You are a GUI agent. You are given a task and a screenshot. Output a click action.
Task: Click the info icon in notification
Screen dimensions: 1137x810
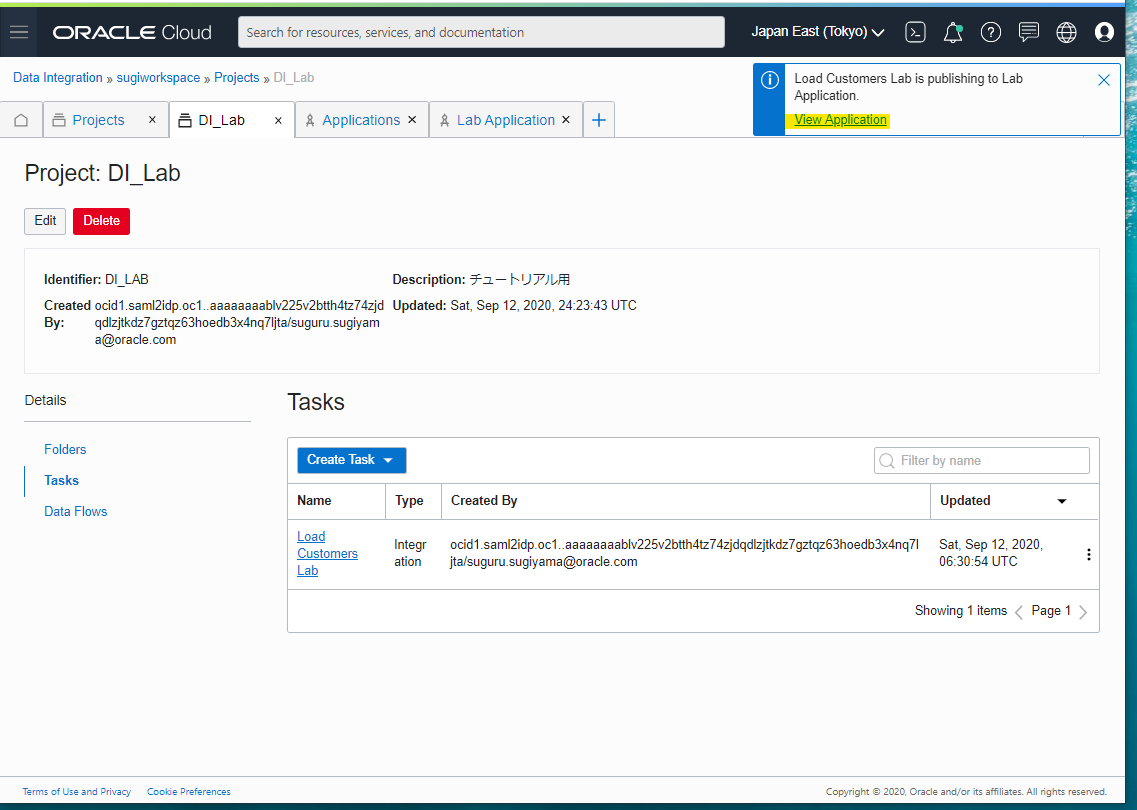coord(769,80)
